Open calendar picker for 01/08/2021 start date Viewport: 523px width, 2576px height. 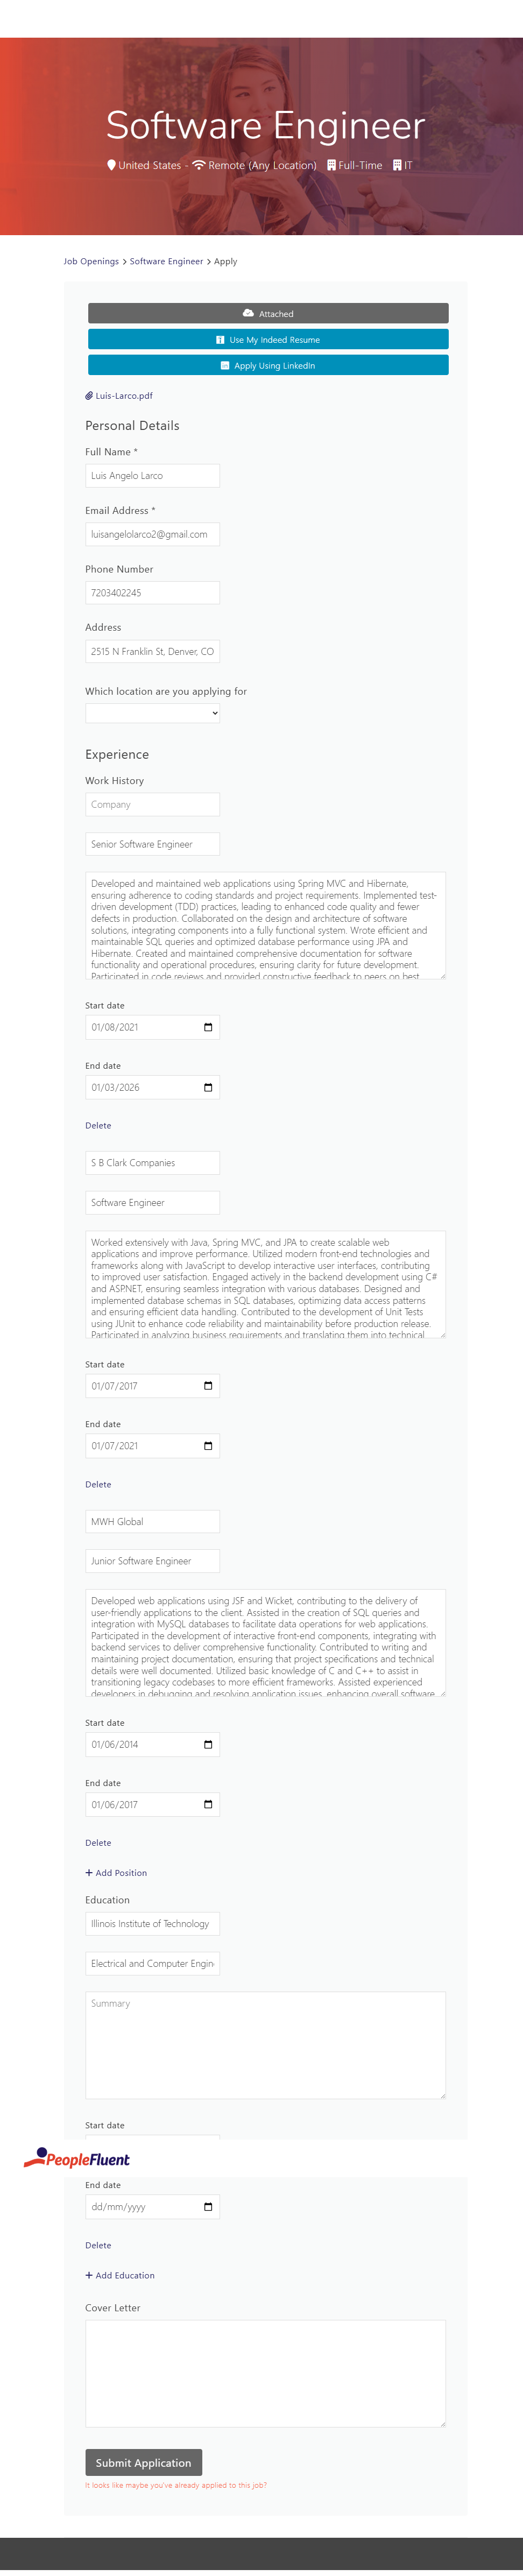point(208,1027)
